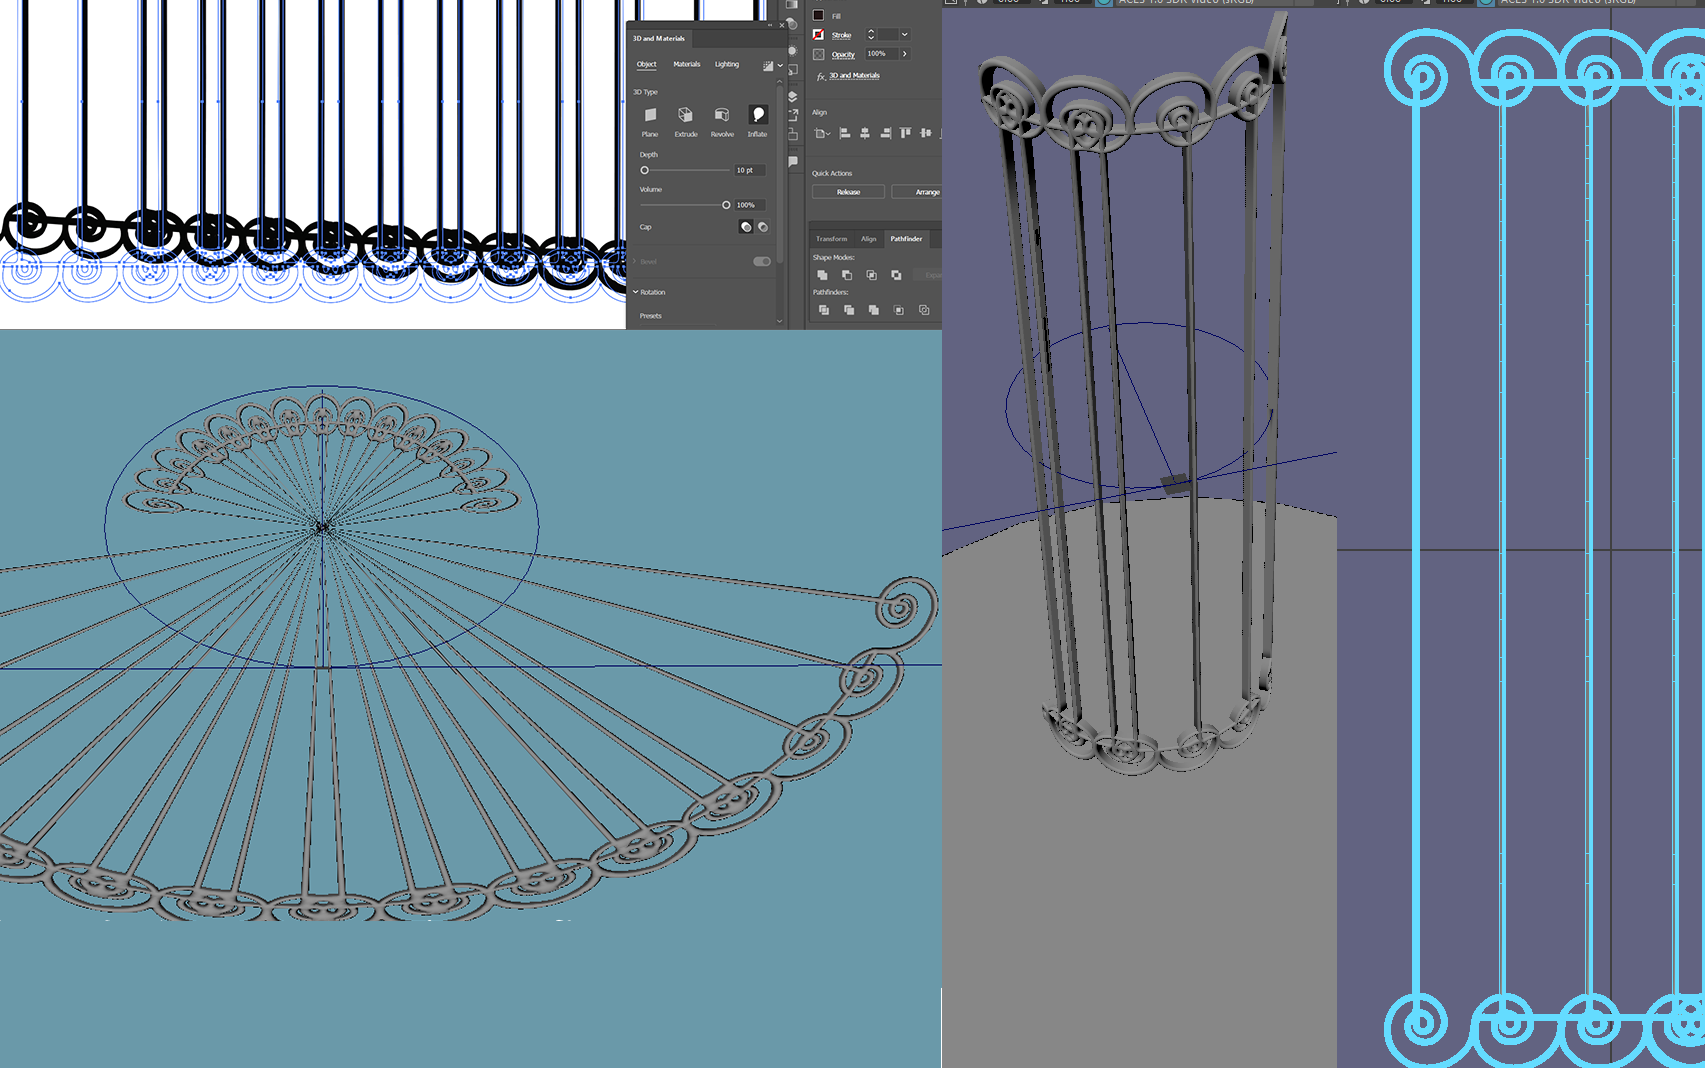Screen dimensions: 1705x1068
Task: Click Vertical Align Center icon
Action: [x=925, y=133]
